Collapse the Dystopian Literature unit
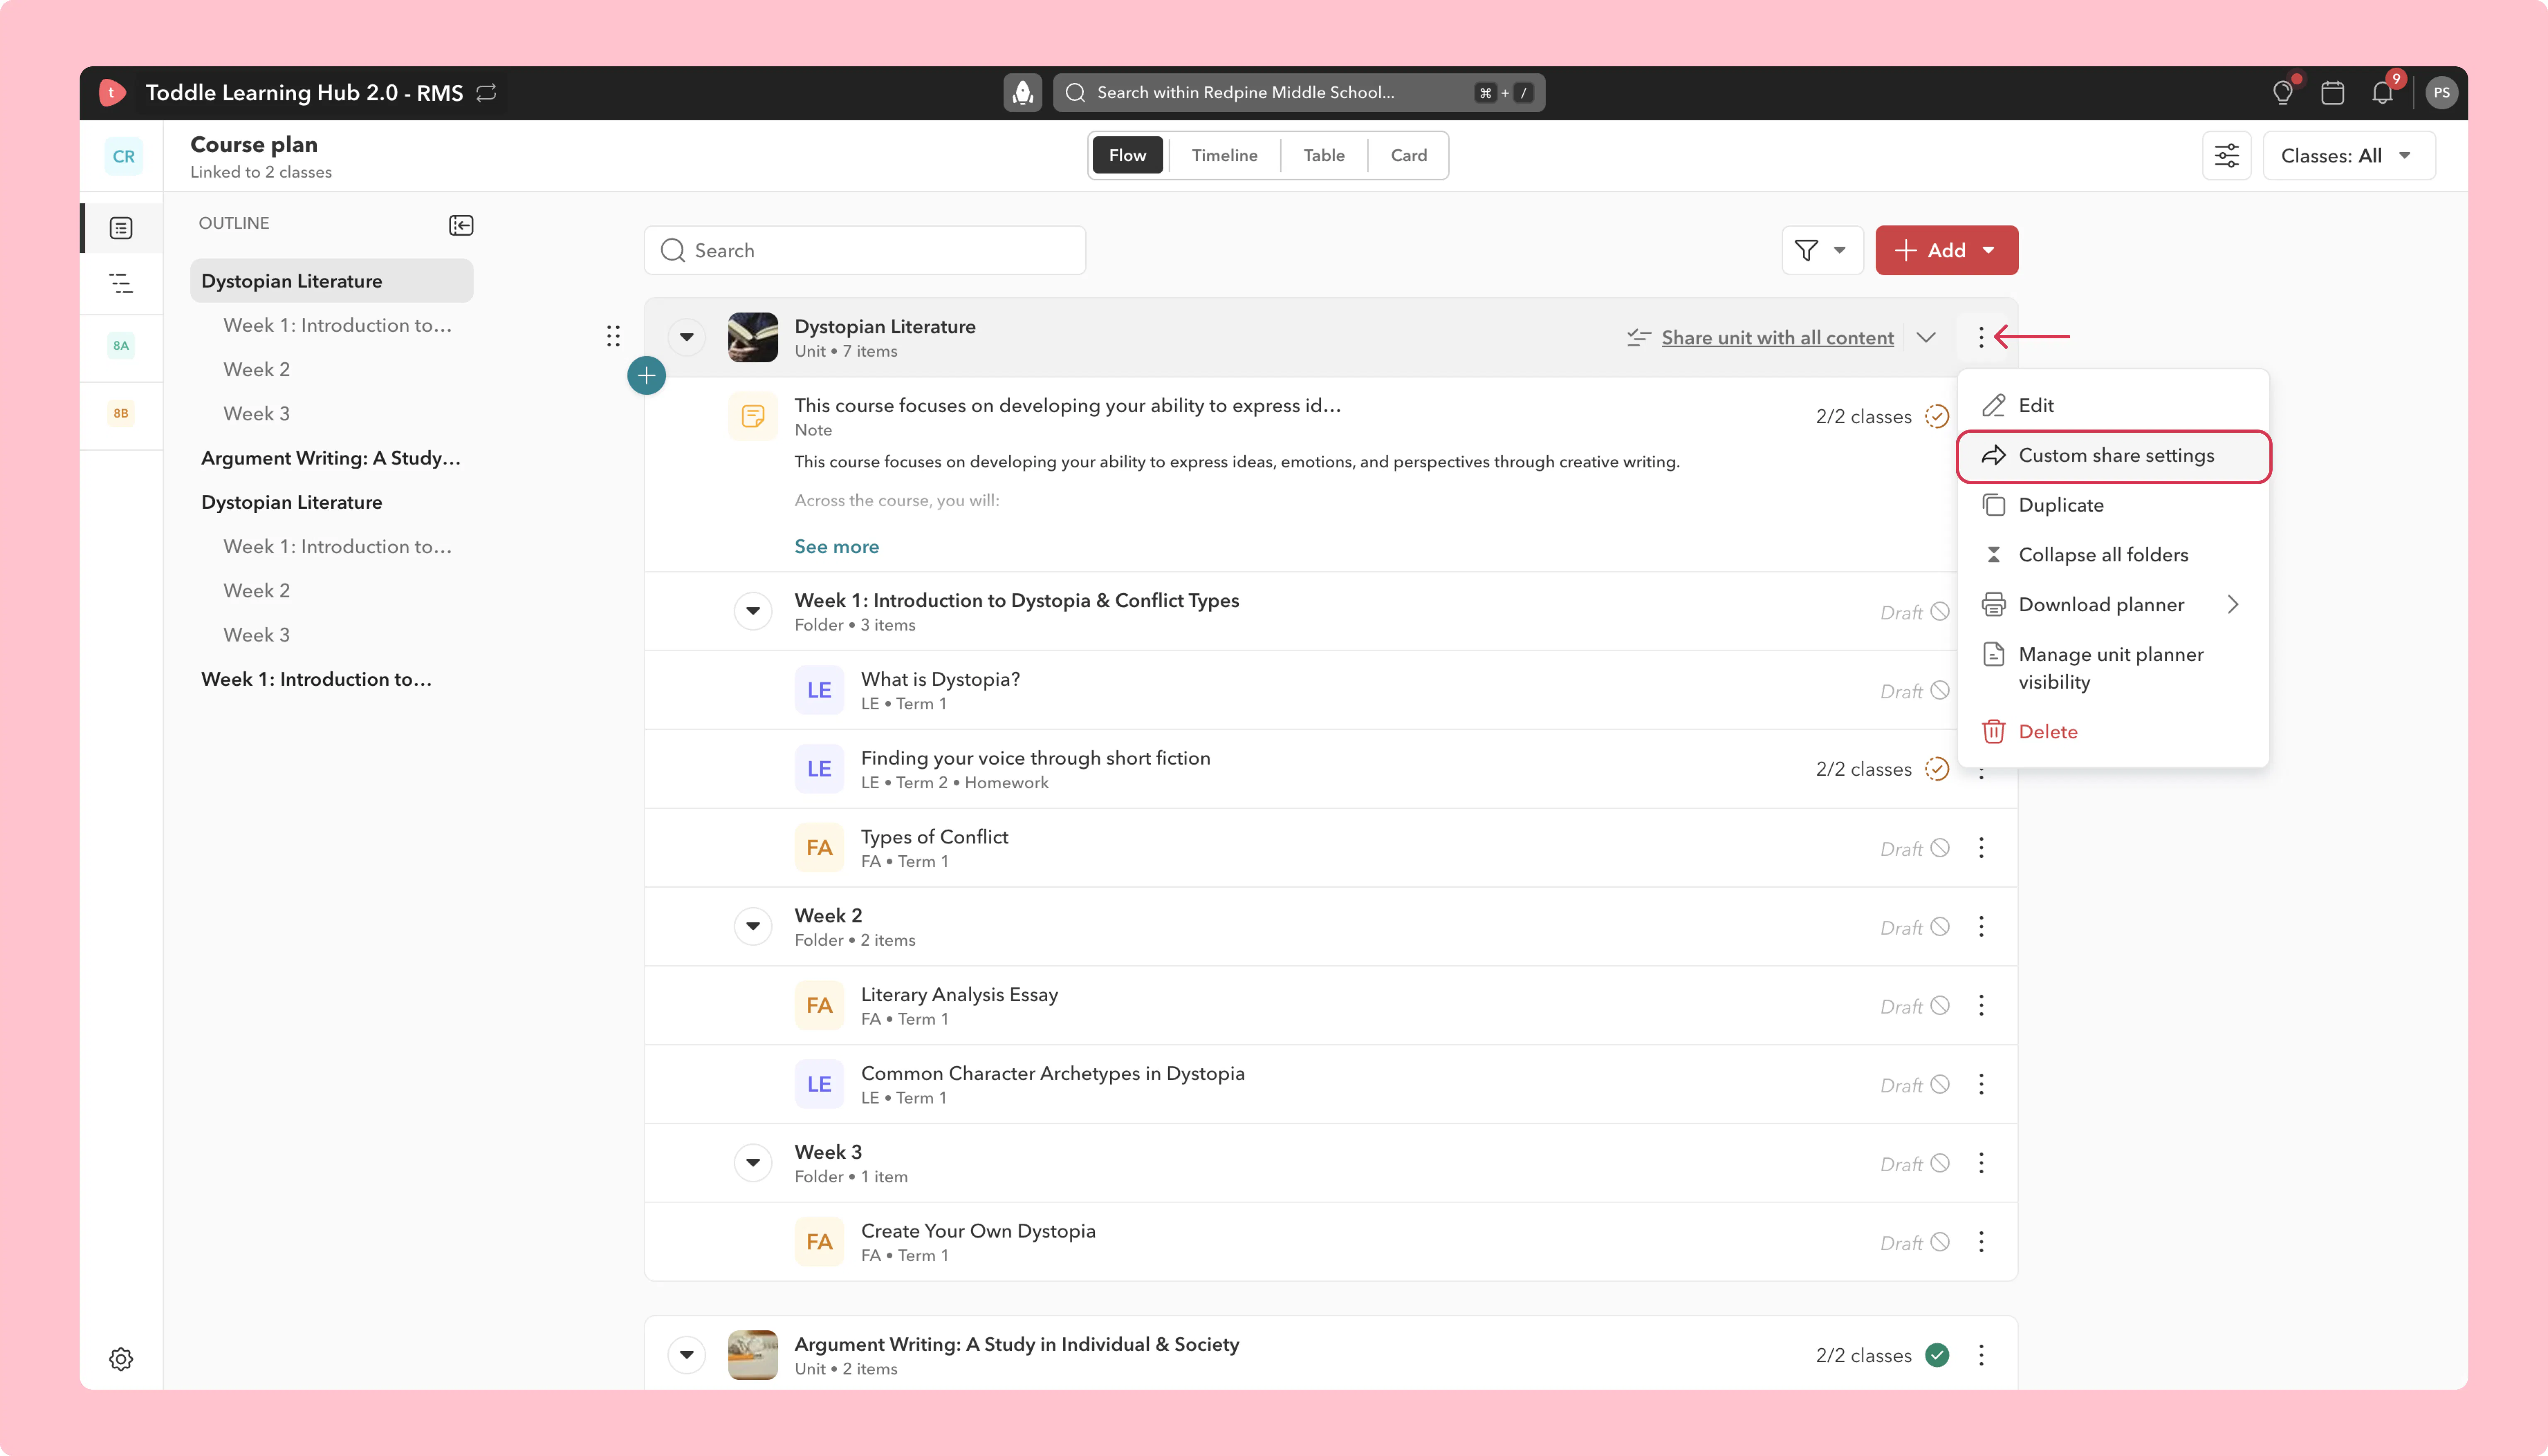This screenshot has height=1456, width=2548. click(687, 337)
